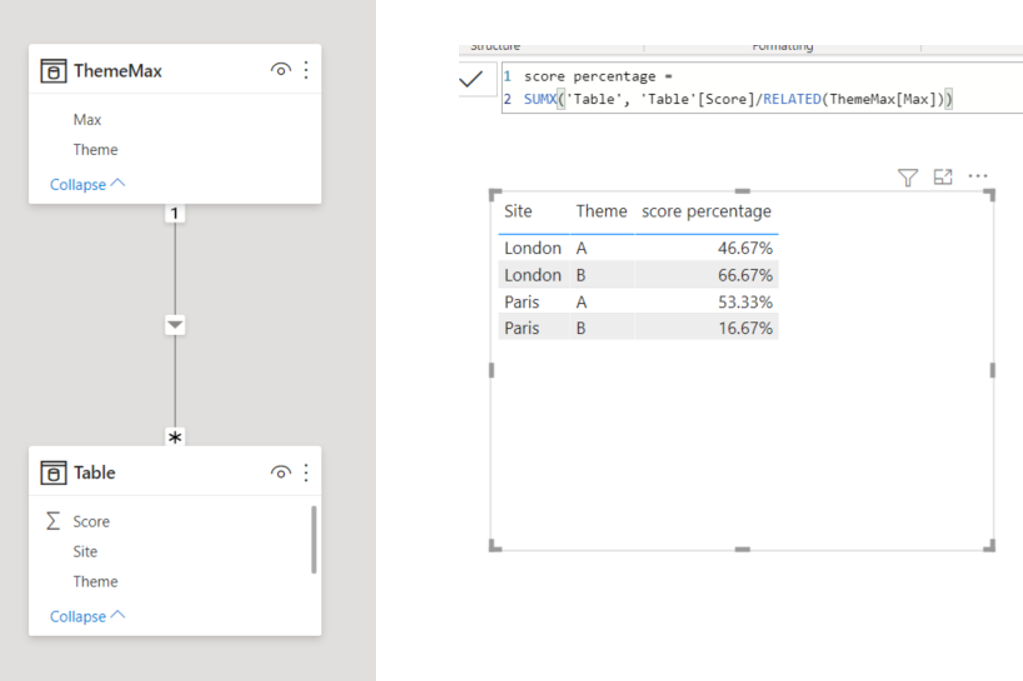
Task: Collapse the Table card fields
Action: (87, 616)
